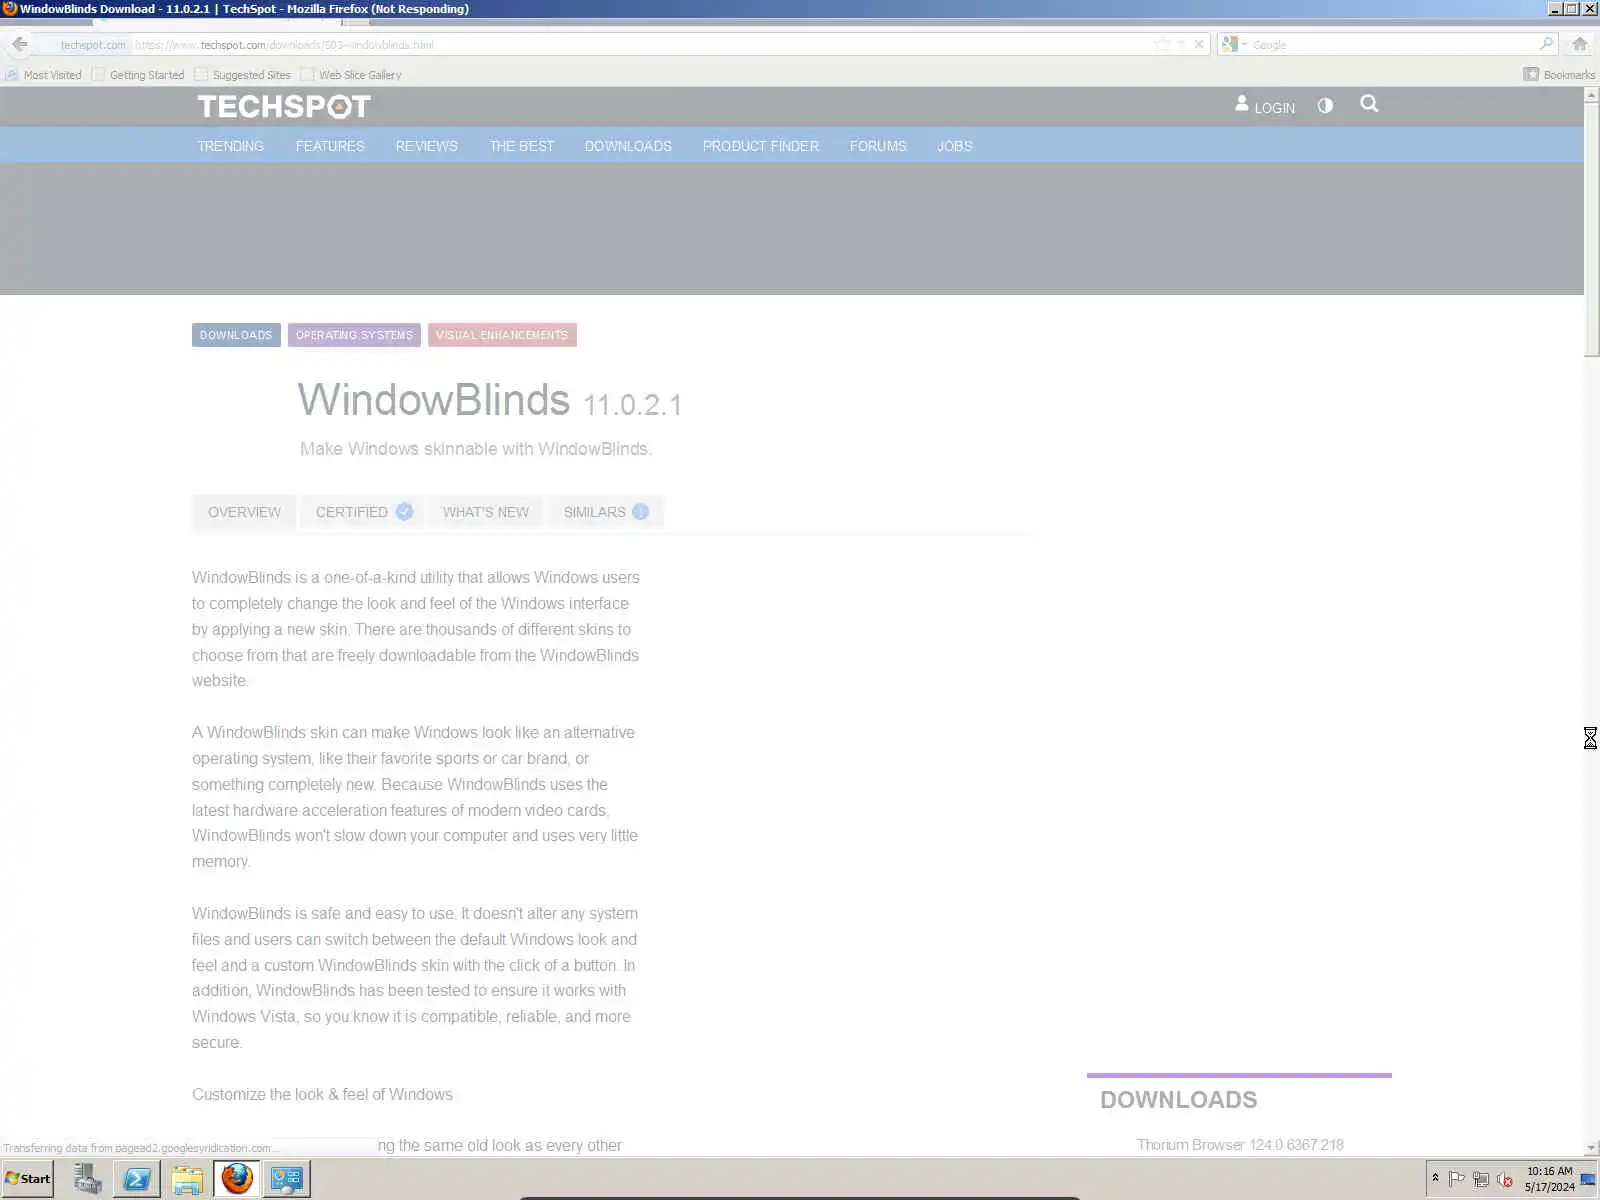Open the Google search engine dropdown
This screenshot has width=1600, height=1200.
pyautogui.click(x=1233, y=44)
